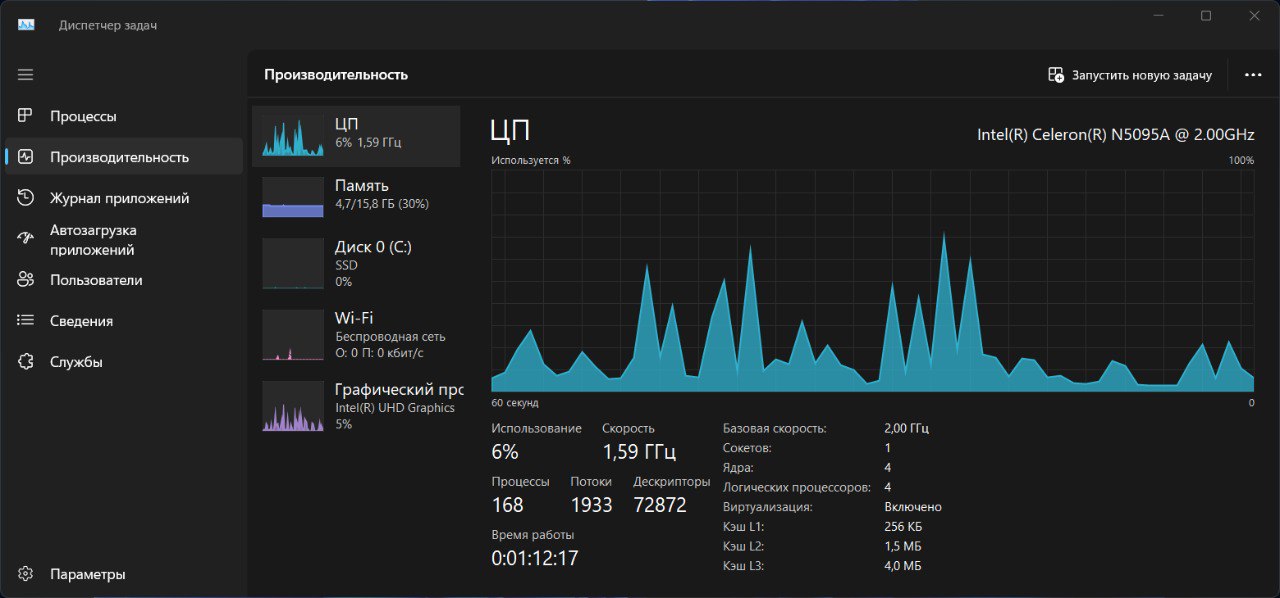Switch to Пользователи page
Image resolution: width=1280 pixels, height=598 pixels.
124,280
